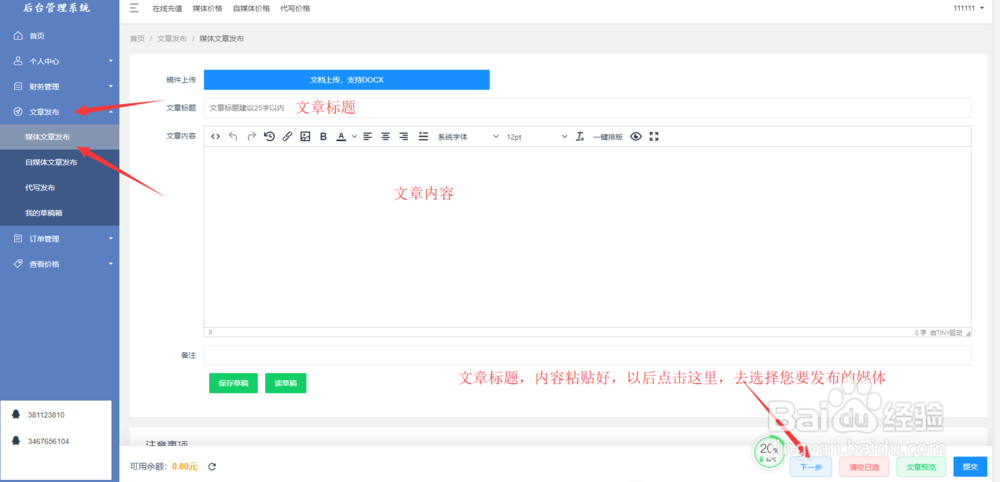Screen dimensions: 1000x482
Task: Click into the article content editor area
Action: point(587,237)
